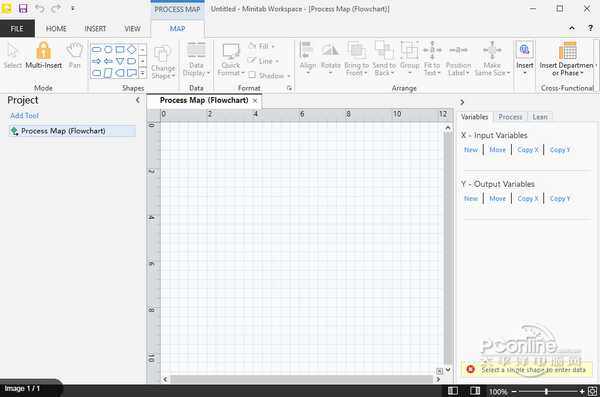This screenshot has width=600, height=397.
Task: Activate the Pan hand tool
Action: coord(75,55)
